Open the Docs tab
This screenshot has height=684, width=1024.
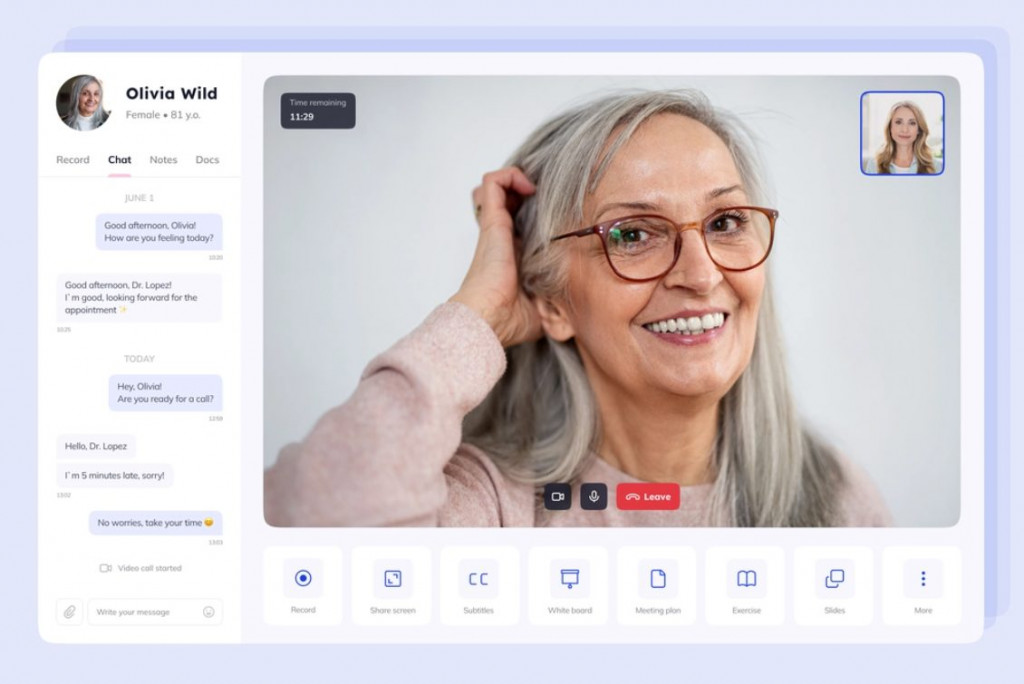207,159
